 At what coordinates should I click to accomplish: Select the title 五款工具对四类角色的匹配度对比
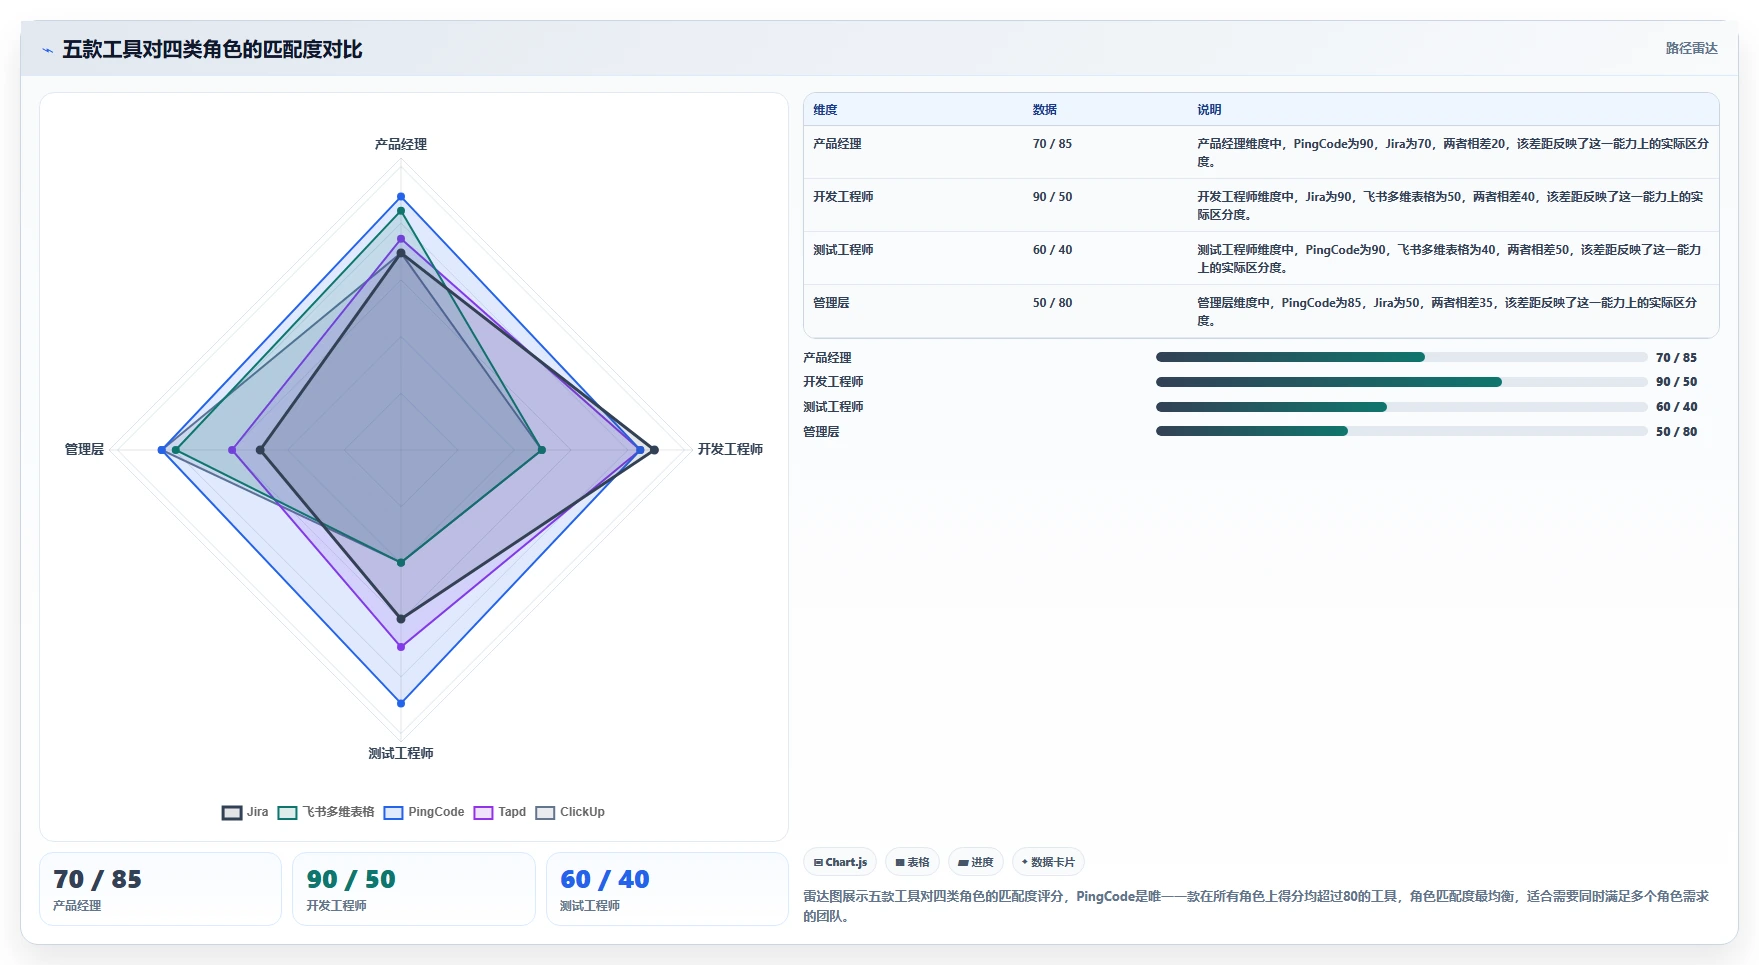click(x=212, y=49)
